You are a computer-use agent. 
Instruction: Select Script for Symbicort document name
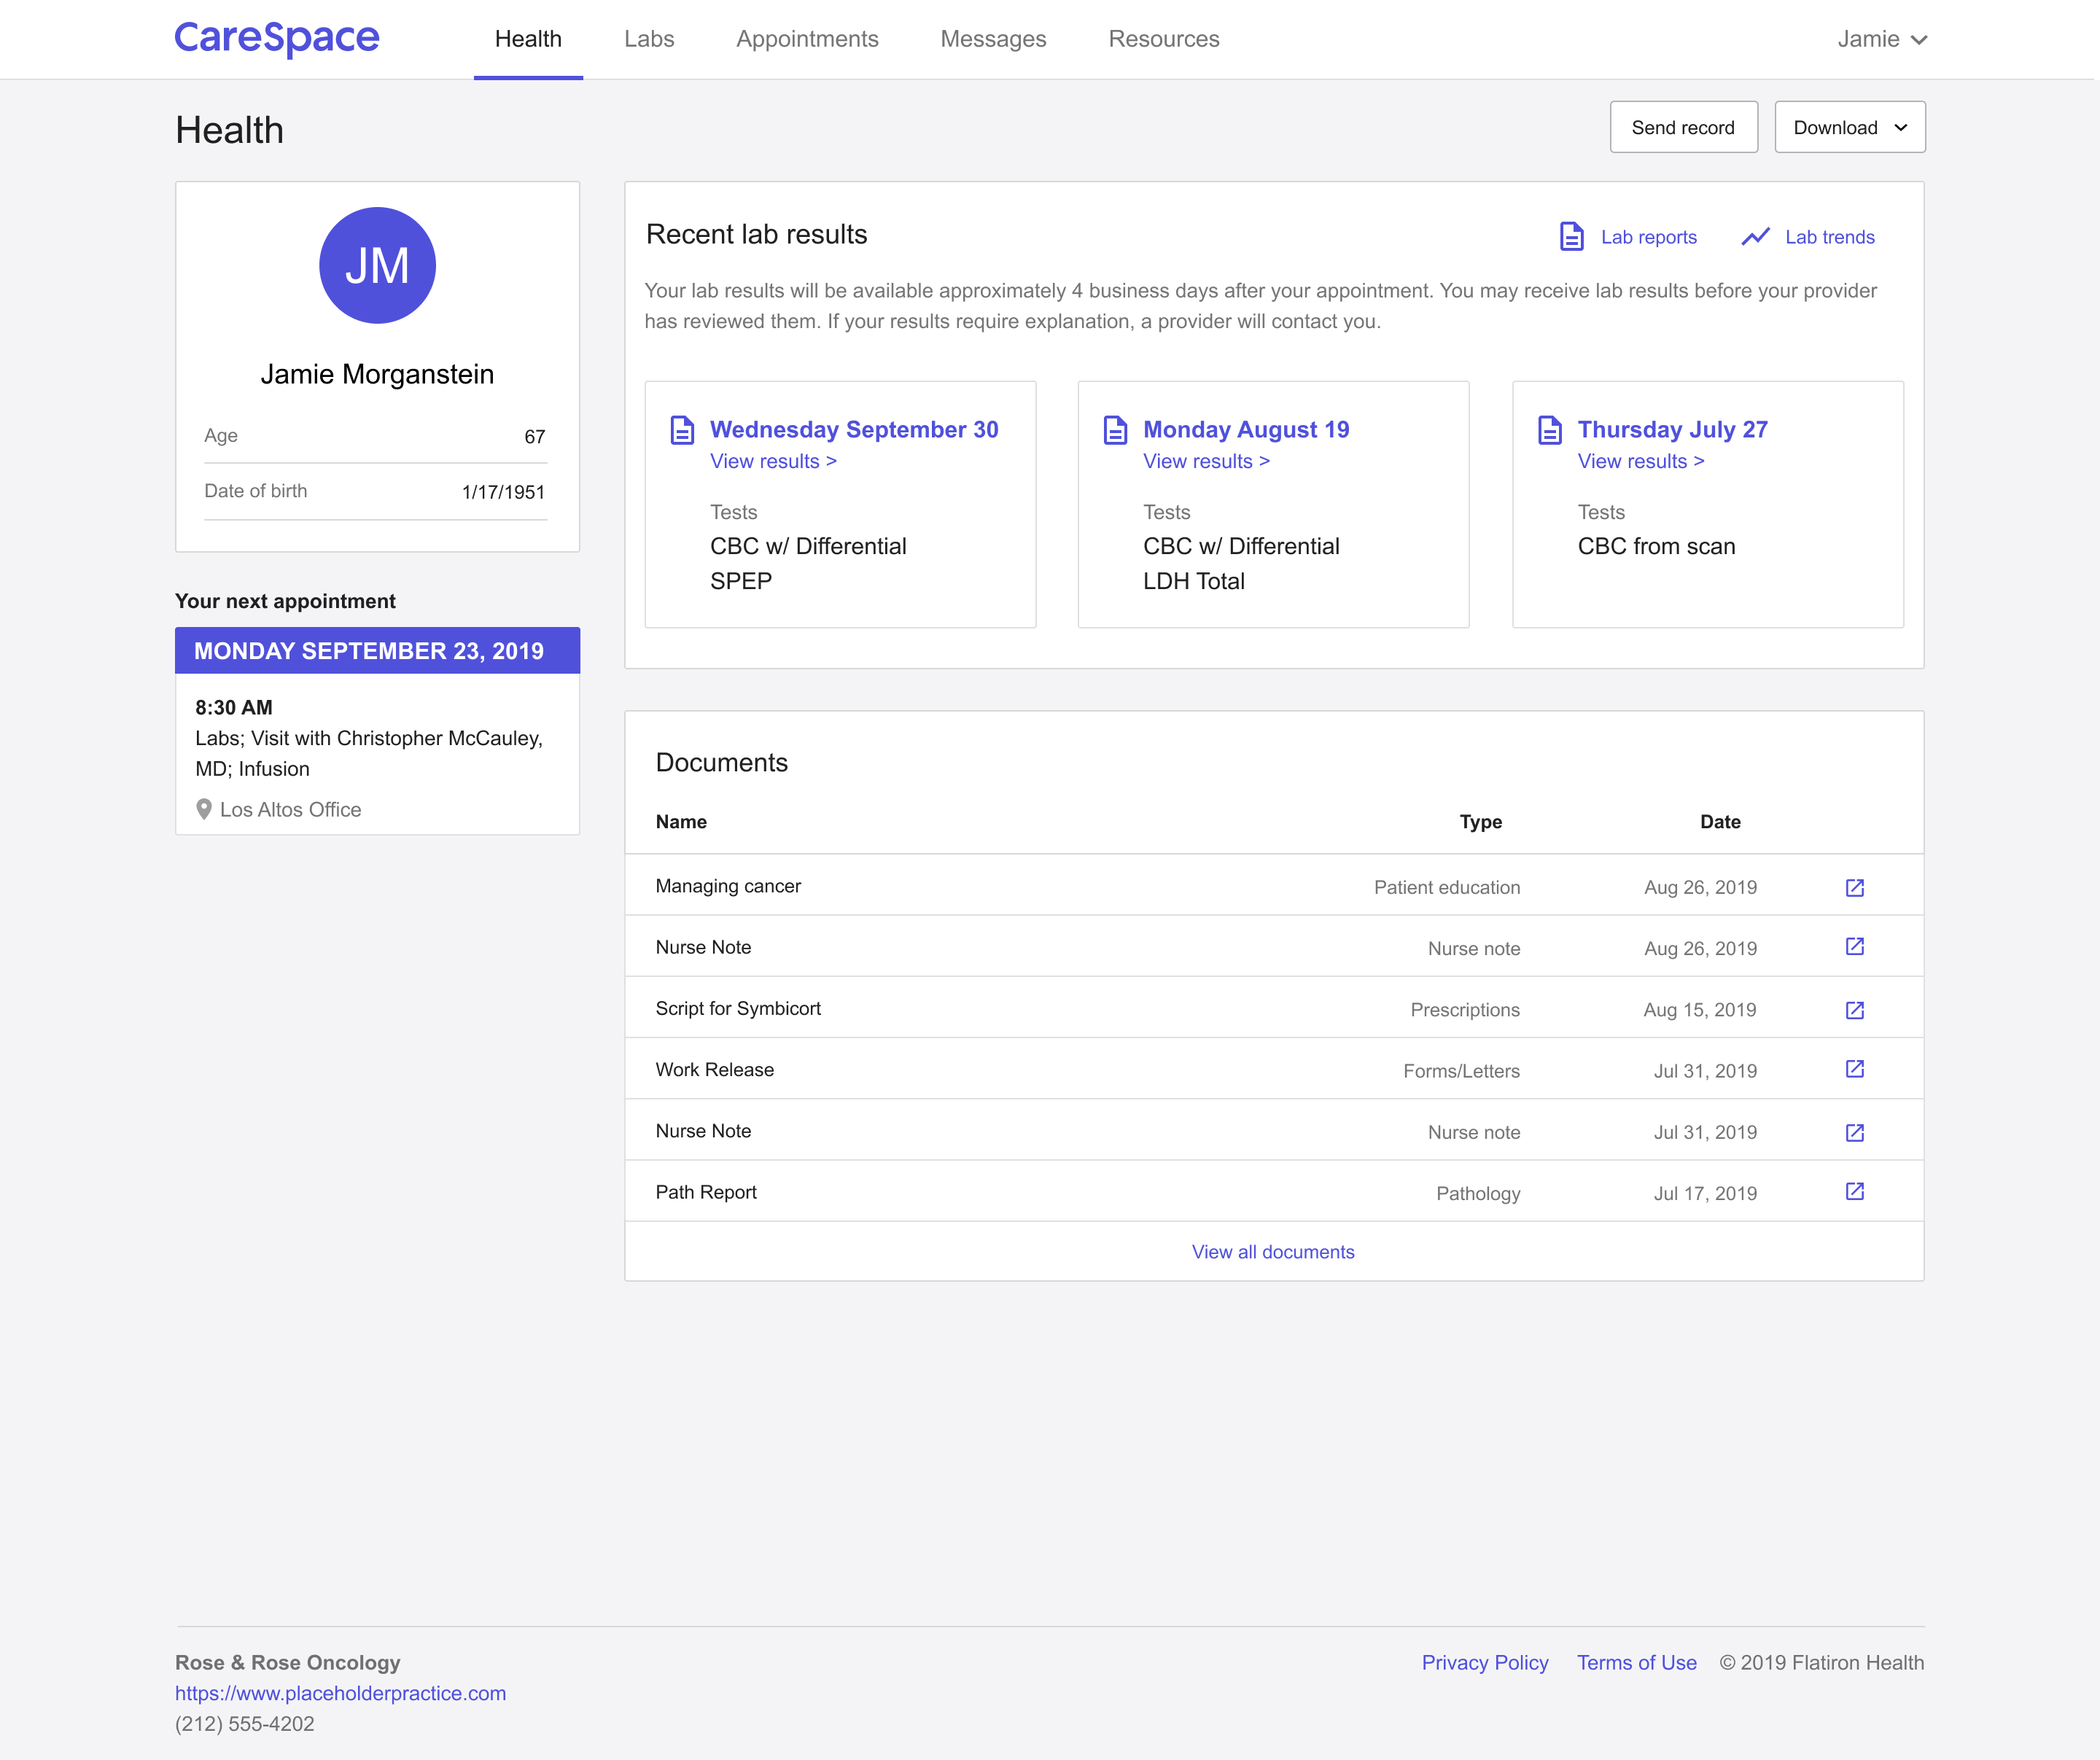pyautogui.click(x=738, y=1008)
